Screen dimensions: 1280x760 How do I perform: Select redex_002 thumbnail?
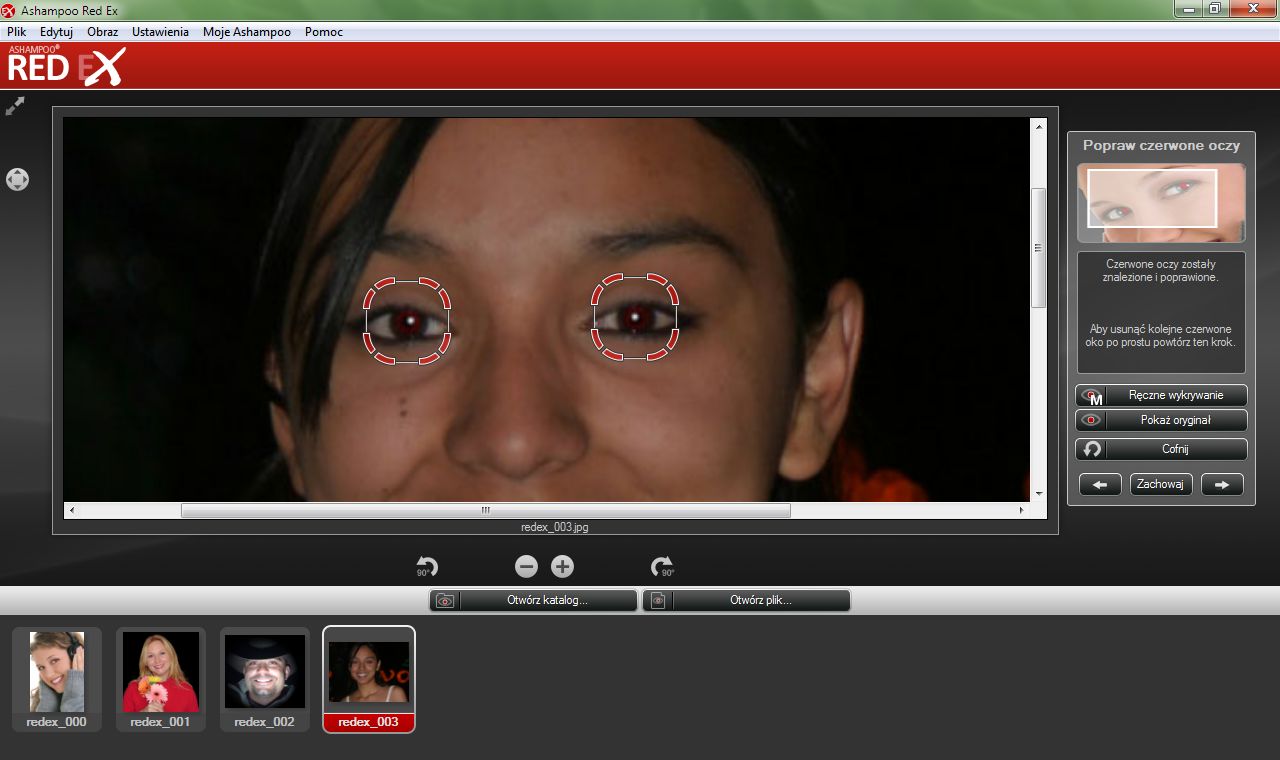point(265,679)
